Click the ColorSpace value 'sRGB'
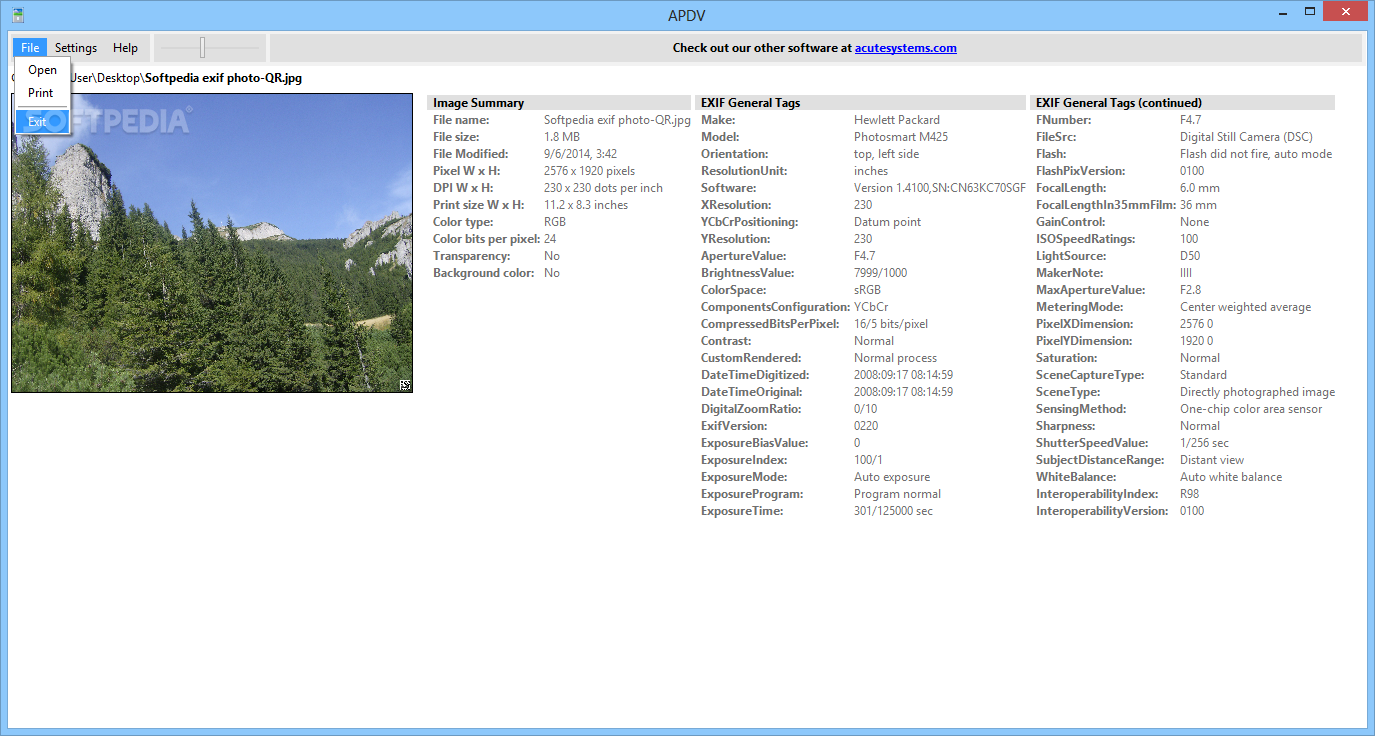The height and width of the screenshot is (736, 1375). click(868, 290)
